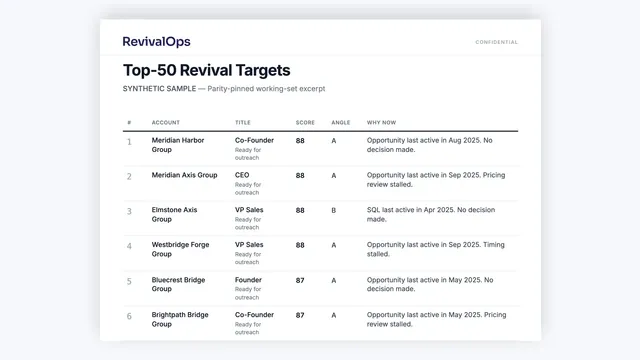The image size is (640, 360).
Task: Click row number 4
Action: [129, 246]
